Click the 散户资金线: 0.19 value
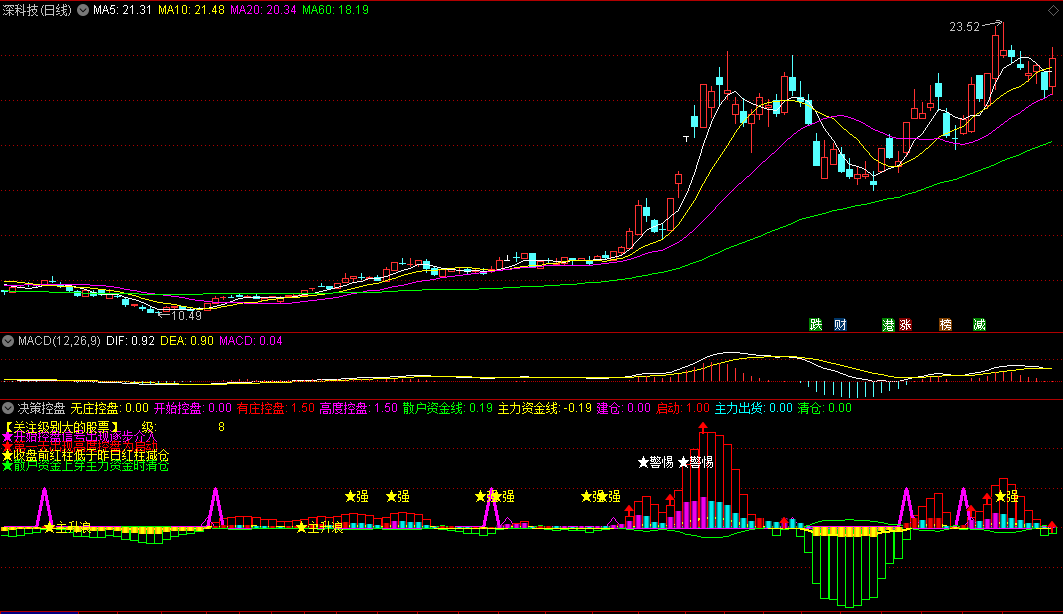1063x614 pixels. 447,408
